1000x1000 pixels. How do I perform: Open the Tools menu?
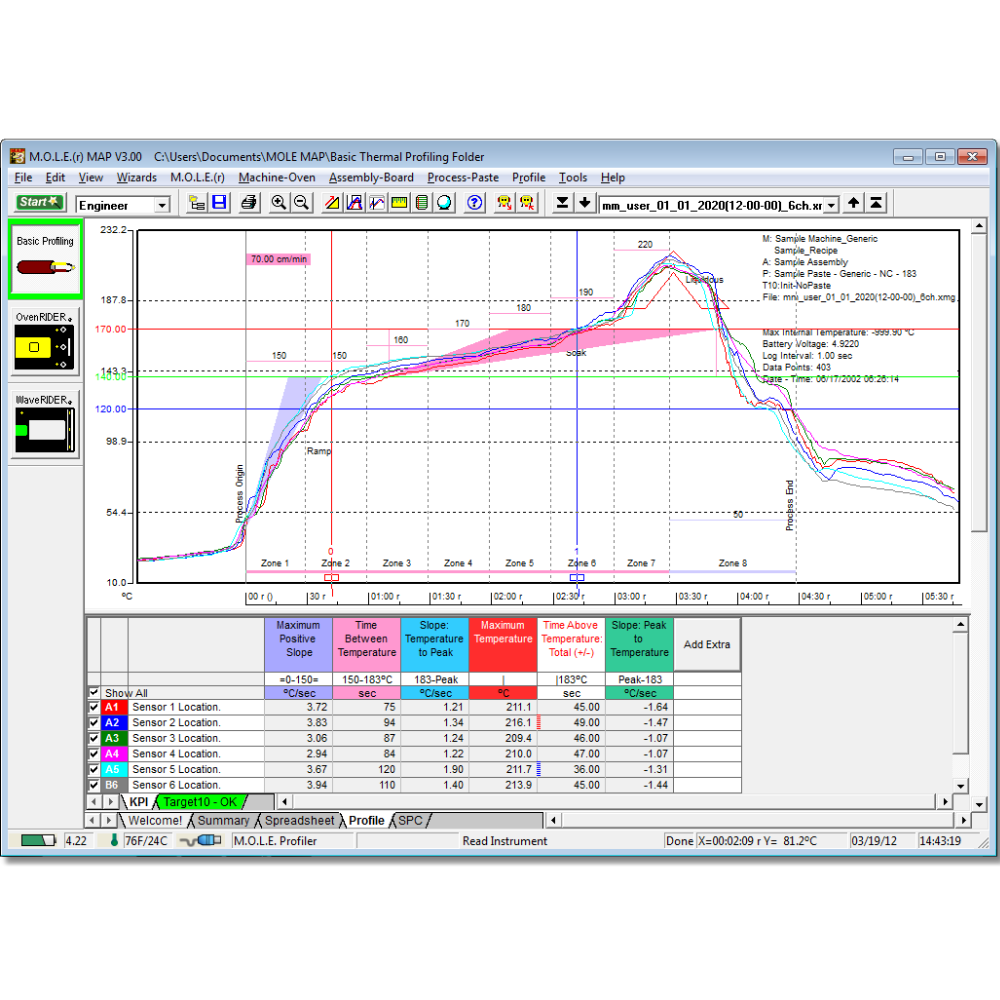[573, 178]
